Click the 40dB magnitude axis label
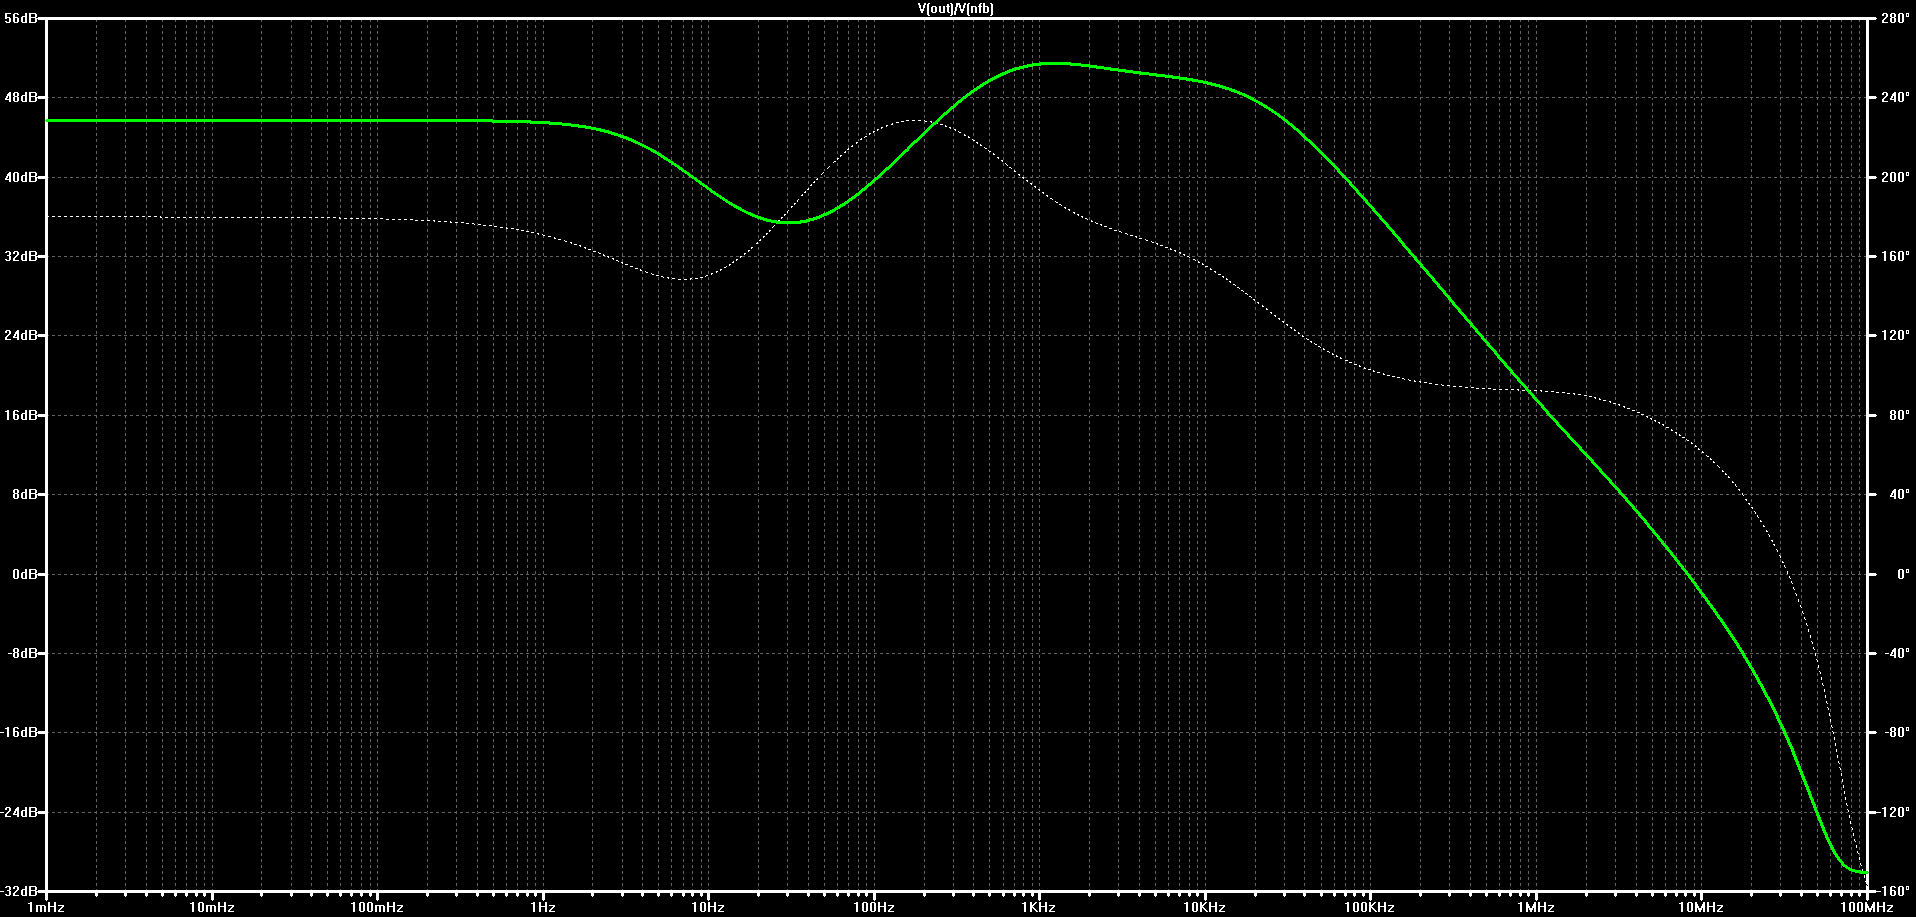This screenshot has height=917, width=1916. point(20,177)
